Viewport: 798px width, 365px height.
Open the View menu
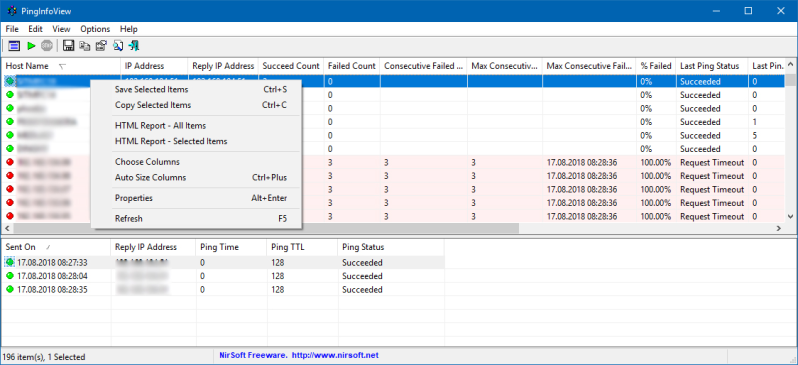pyautogui.click(x=61, y=29)
